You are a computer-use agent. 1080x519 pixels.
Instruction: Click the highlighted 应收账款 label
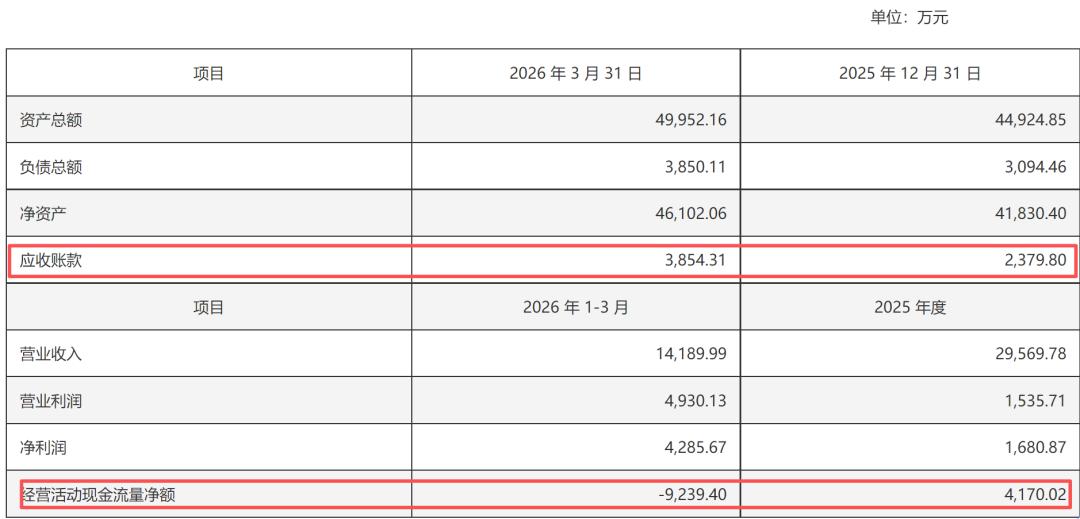pyautogui.click(x=52, y=260)
